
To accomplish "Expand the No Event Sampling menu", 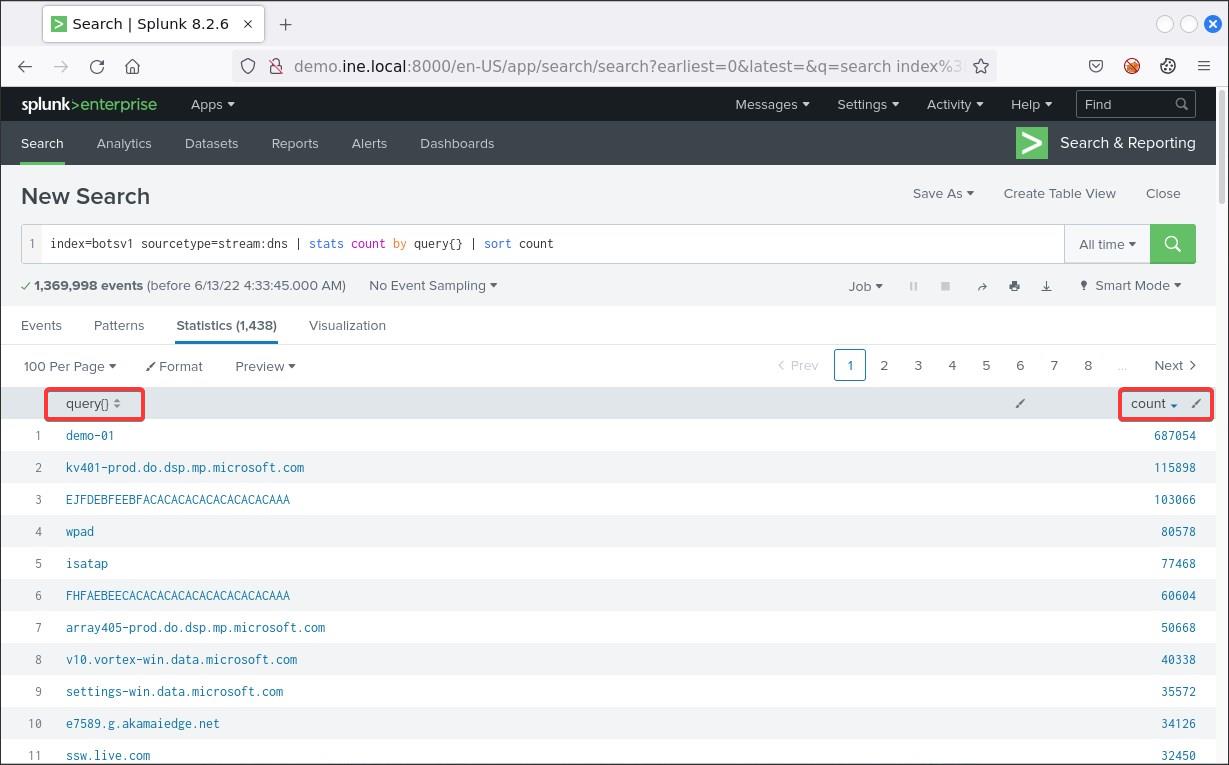I will (x=433, y=286).
